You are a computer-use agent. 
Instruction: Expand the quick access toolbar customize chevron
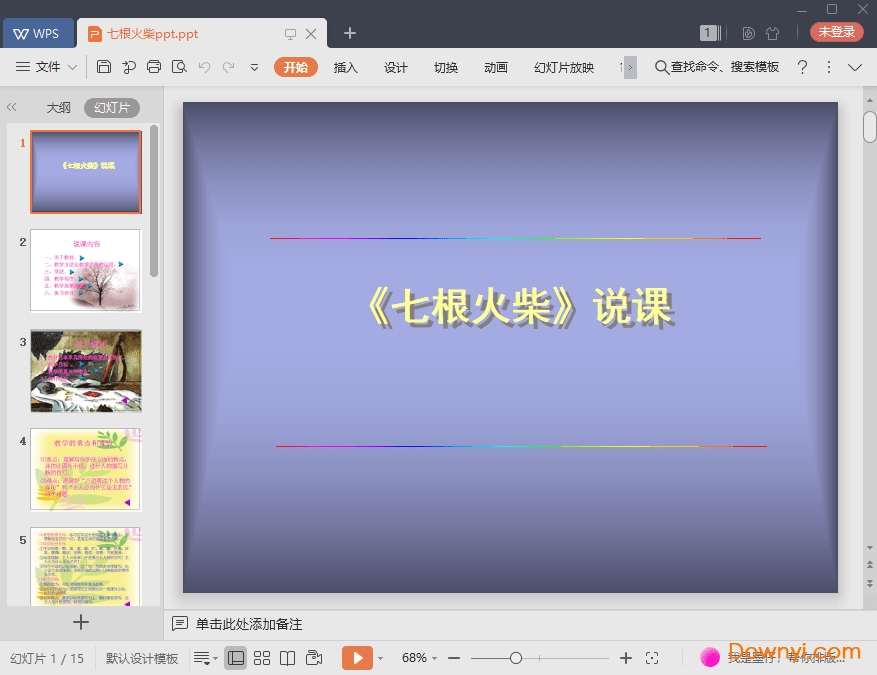pos(253,67)
